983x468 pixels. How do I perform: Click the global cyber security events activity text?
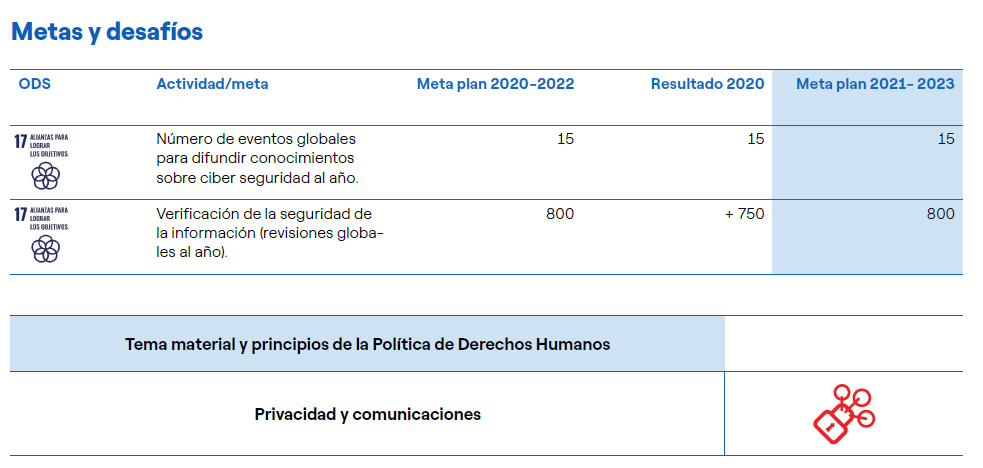[257, 158]
